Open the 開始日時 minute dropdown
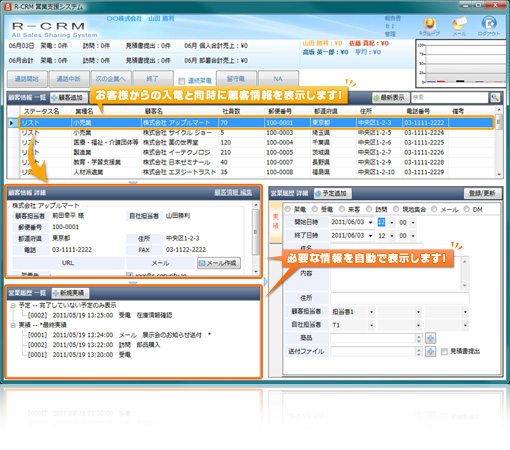 click(413, 222)
